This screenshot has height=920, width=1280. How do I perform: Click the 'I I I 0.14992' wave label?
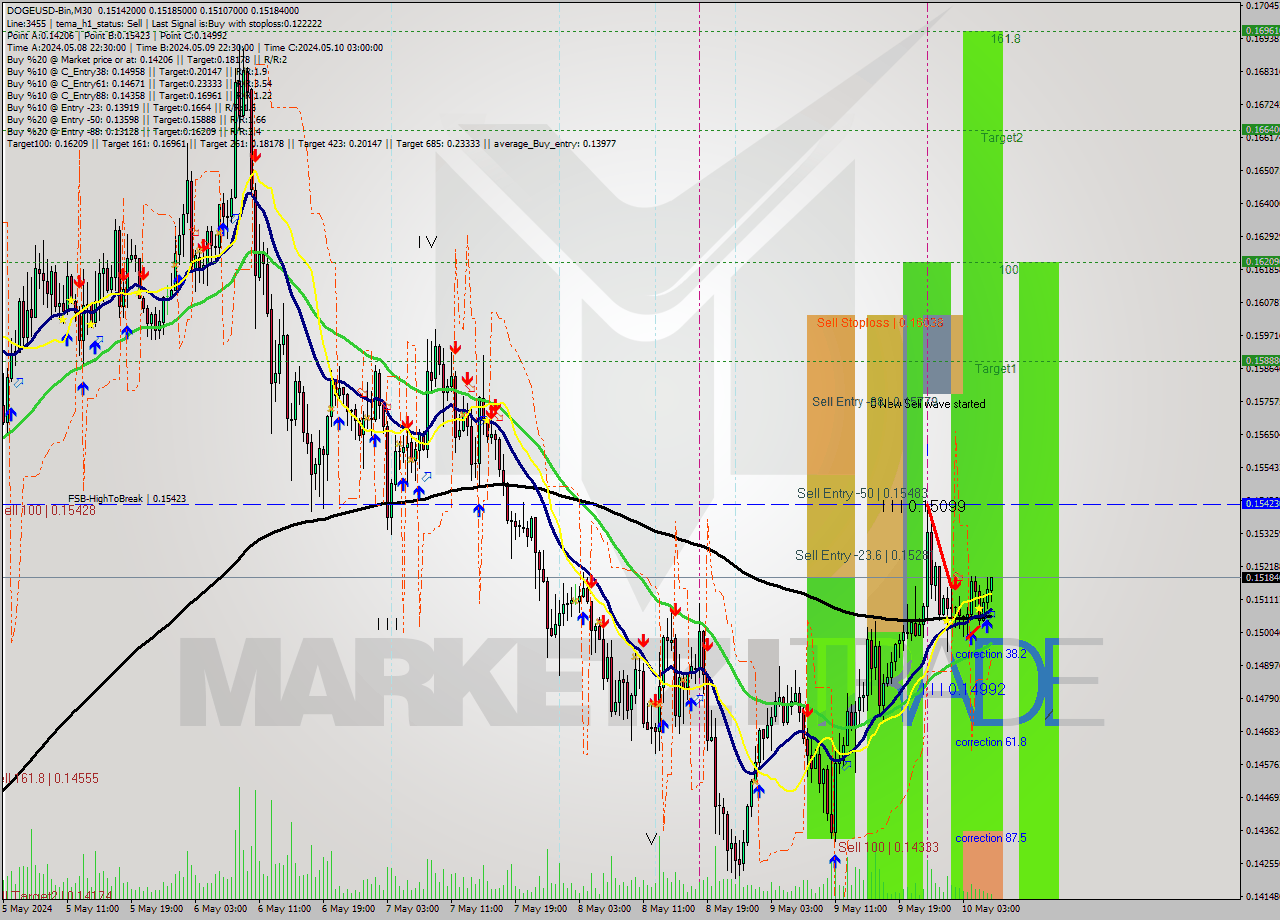[x=962, y=690]
